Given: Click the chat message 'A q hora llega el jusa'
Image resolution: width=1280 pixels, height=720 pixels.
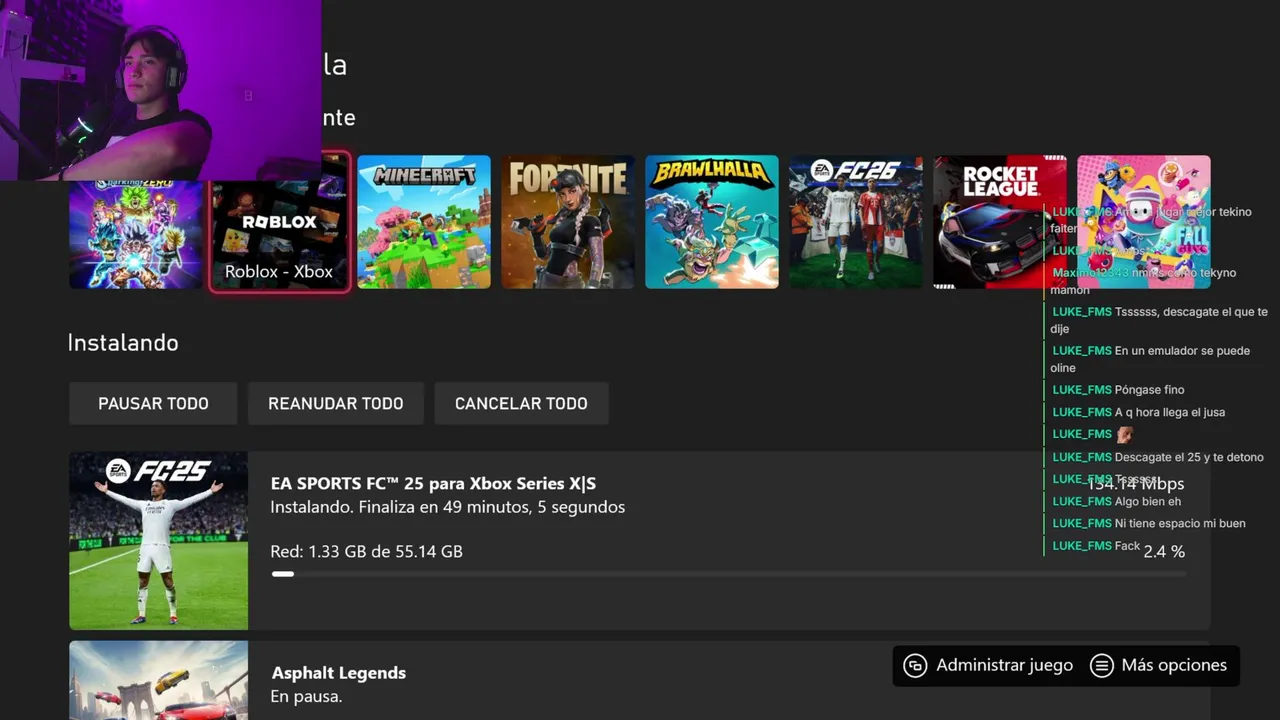Looking at the screenshot, I should coord(1170,412).
